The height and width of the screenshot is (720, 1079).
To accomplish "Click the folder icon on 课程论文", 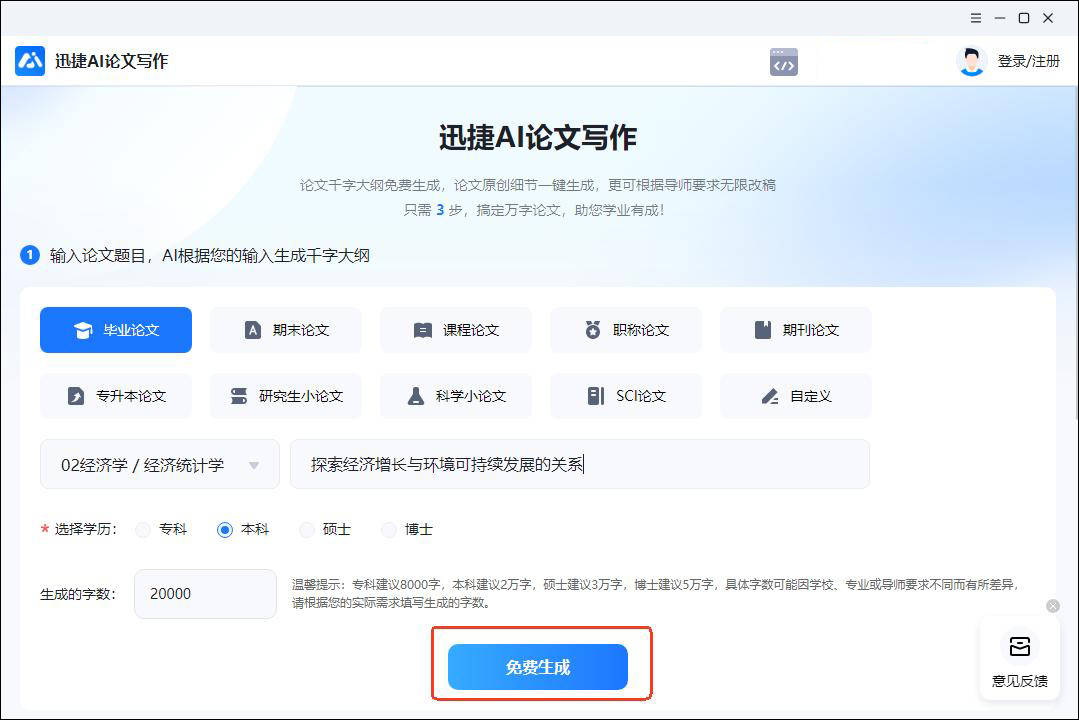I will coord(423,330).
